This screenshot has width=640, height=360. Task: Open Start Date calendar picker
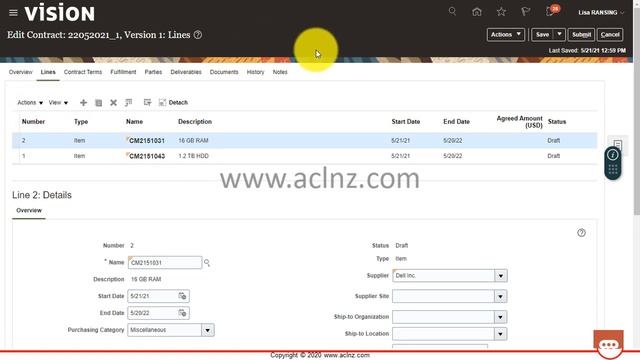point(182,296)
